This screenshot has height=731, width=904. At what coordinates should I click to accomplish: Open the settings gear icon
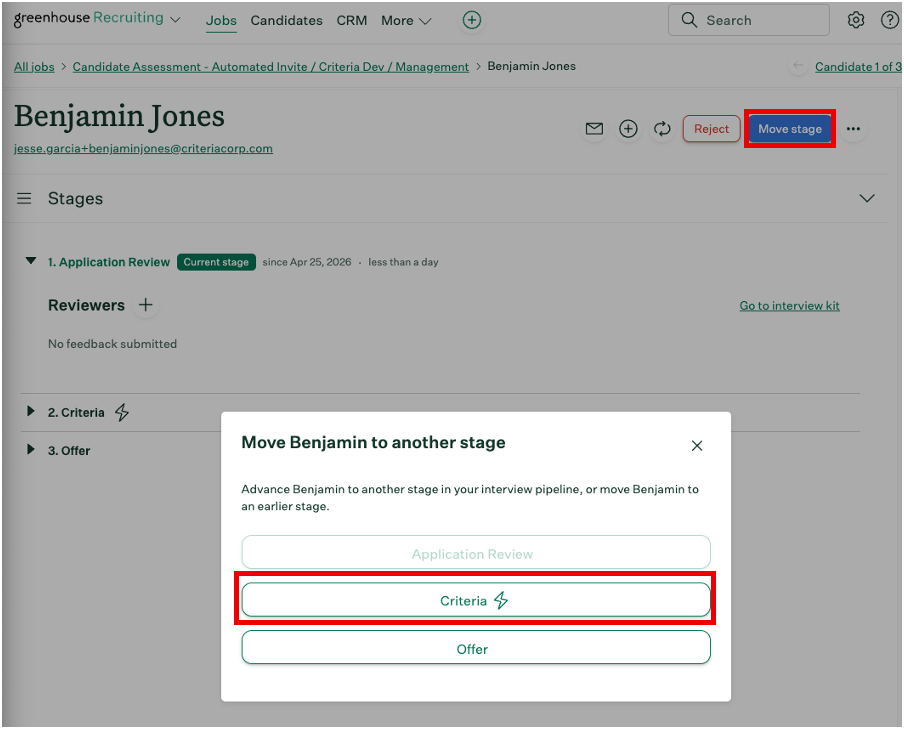pyautogui.click(x=856, y=20)
